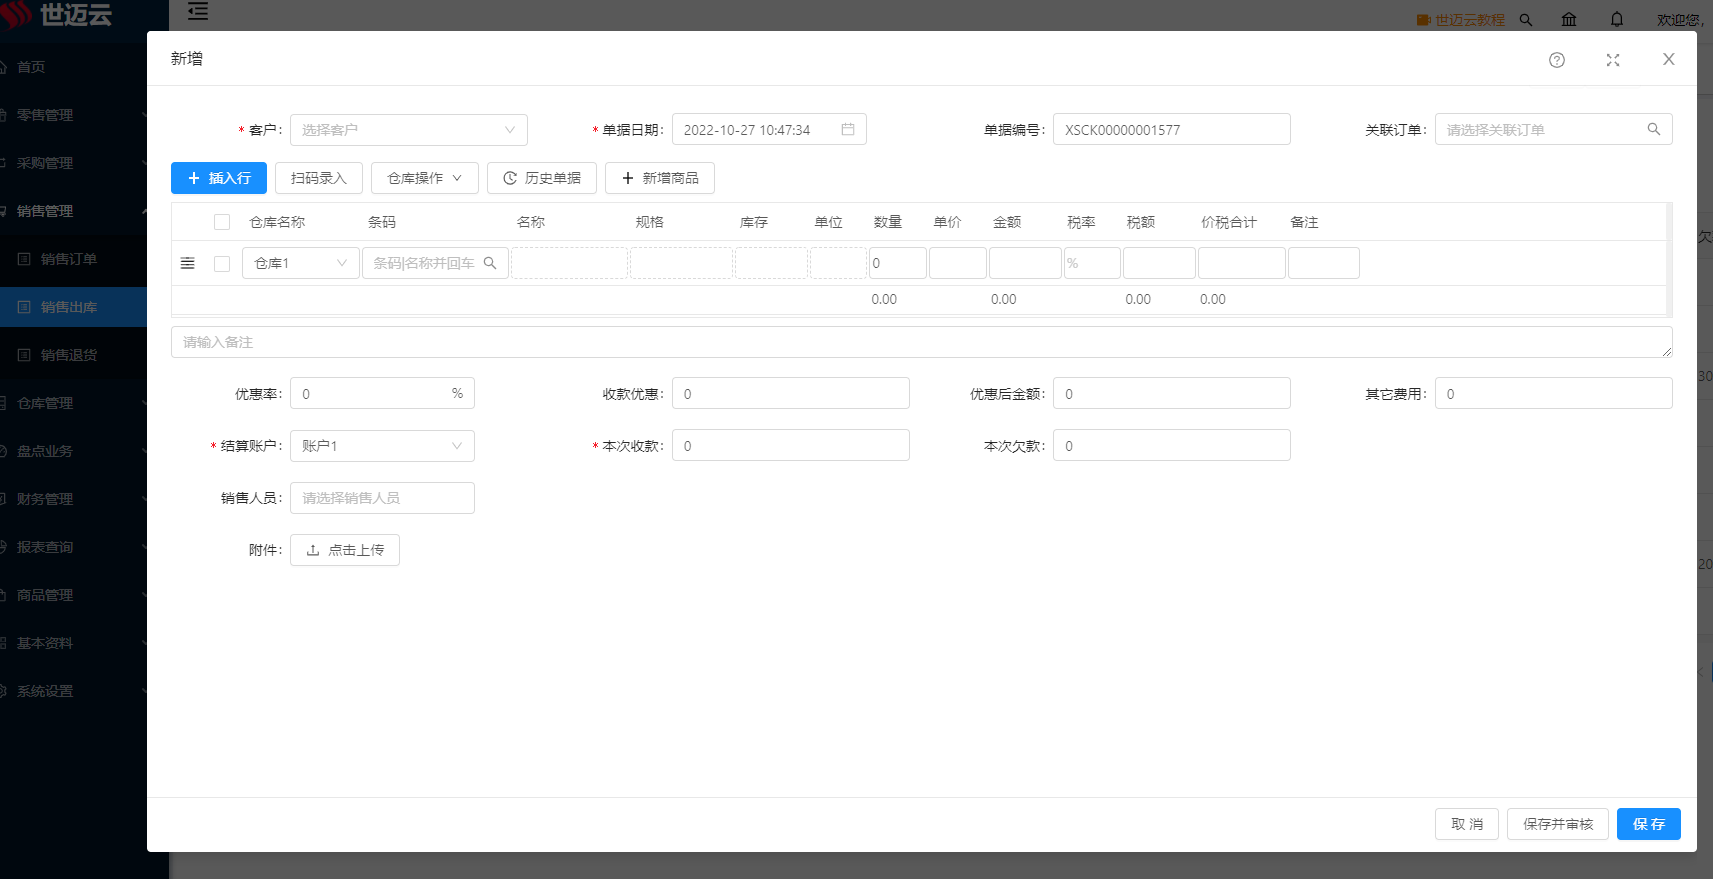Click the 收款优惠 input field
The height and width of the screenshot is (879, 1713).
click(x=791, y=394)
